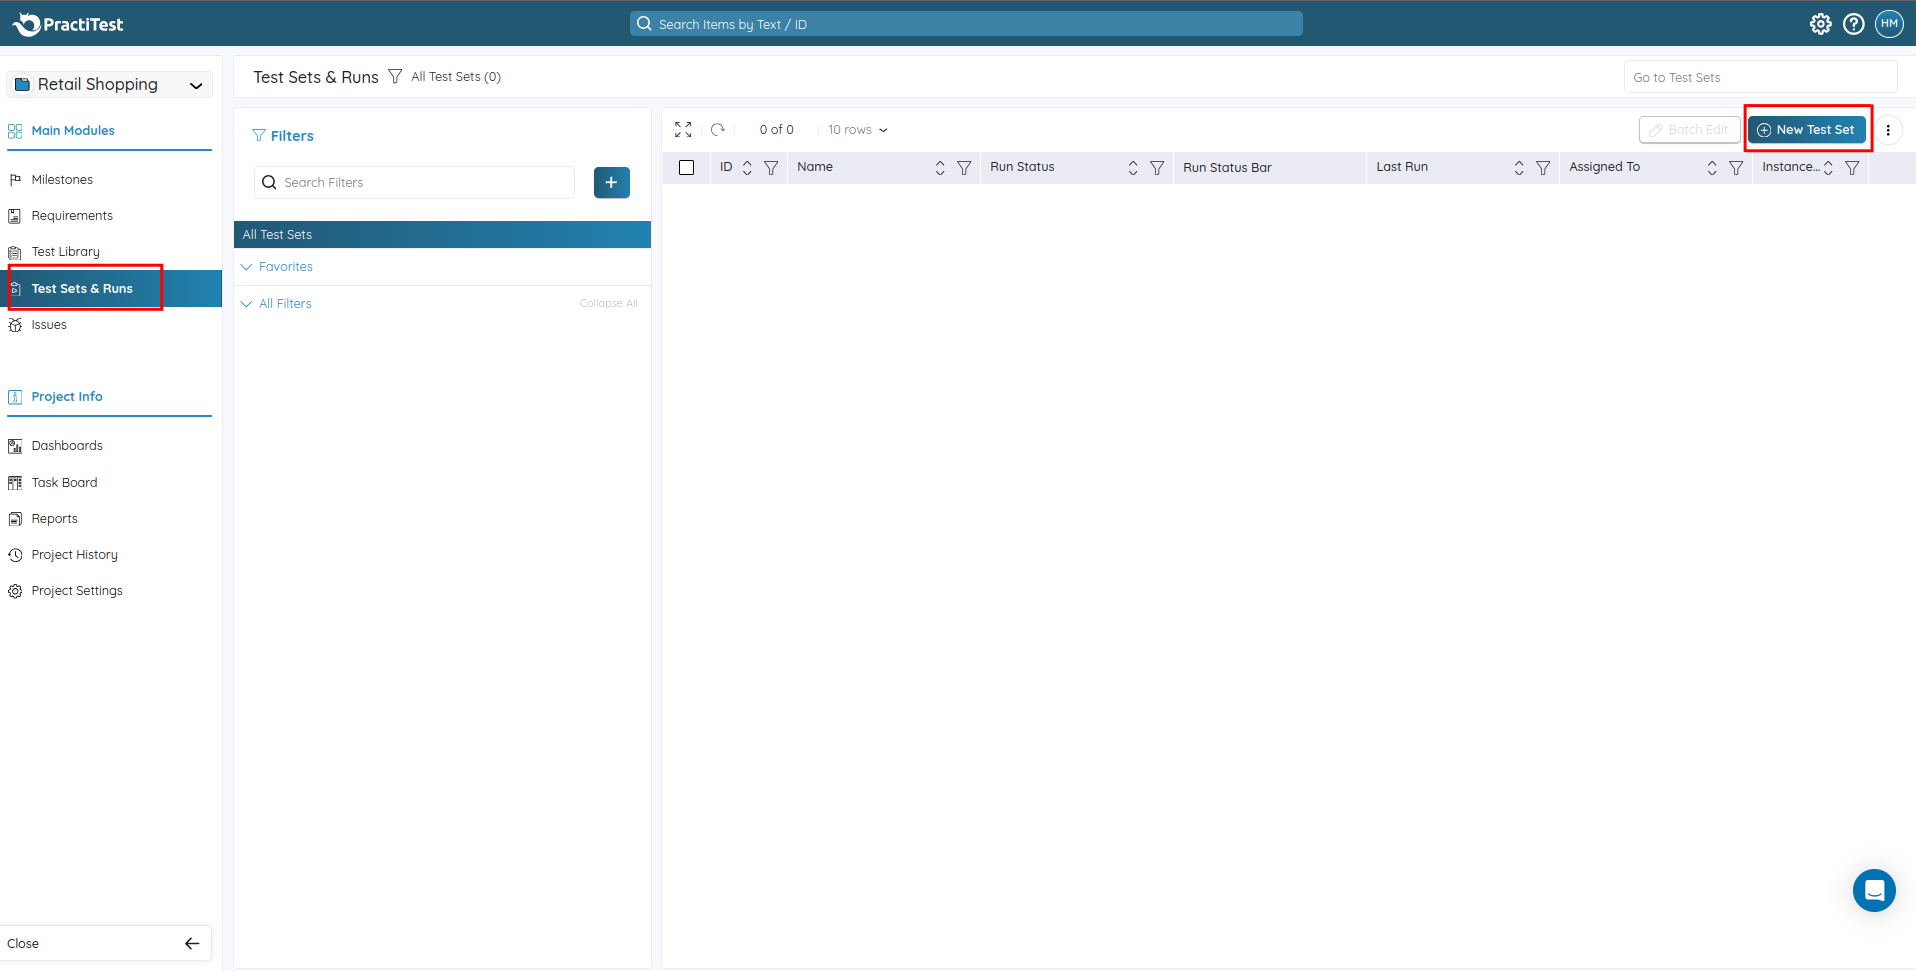1916x971 pixels.
Task: Create a New Test Set
Action: coord(1806,130)
